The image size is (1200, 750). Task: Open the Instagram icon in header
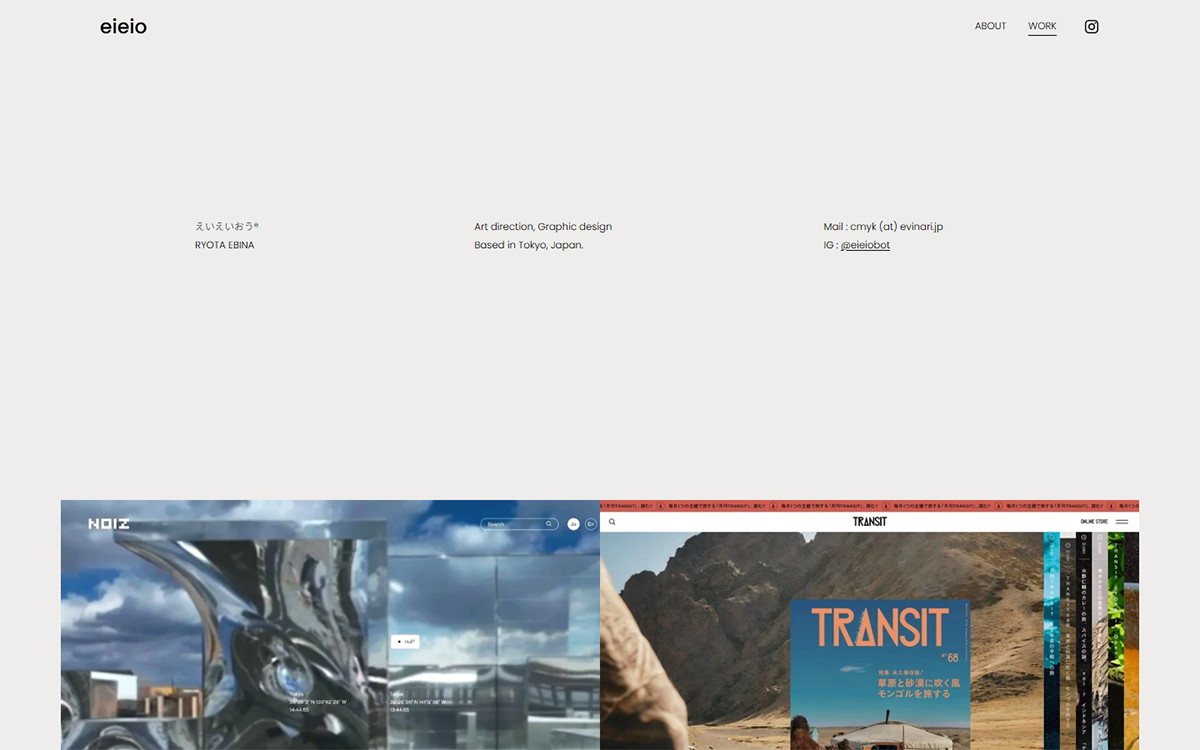click(x=1091, y=27)
